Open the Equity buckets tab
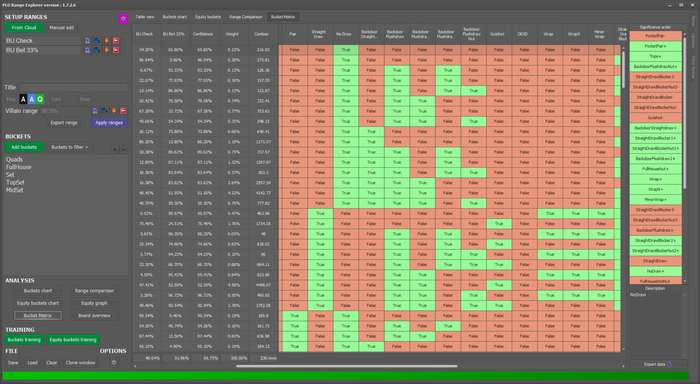This screenshot has width=700, height=384. (208, 17)
